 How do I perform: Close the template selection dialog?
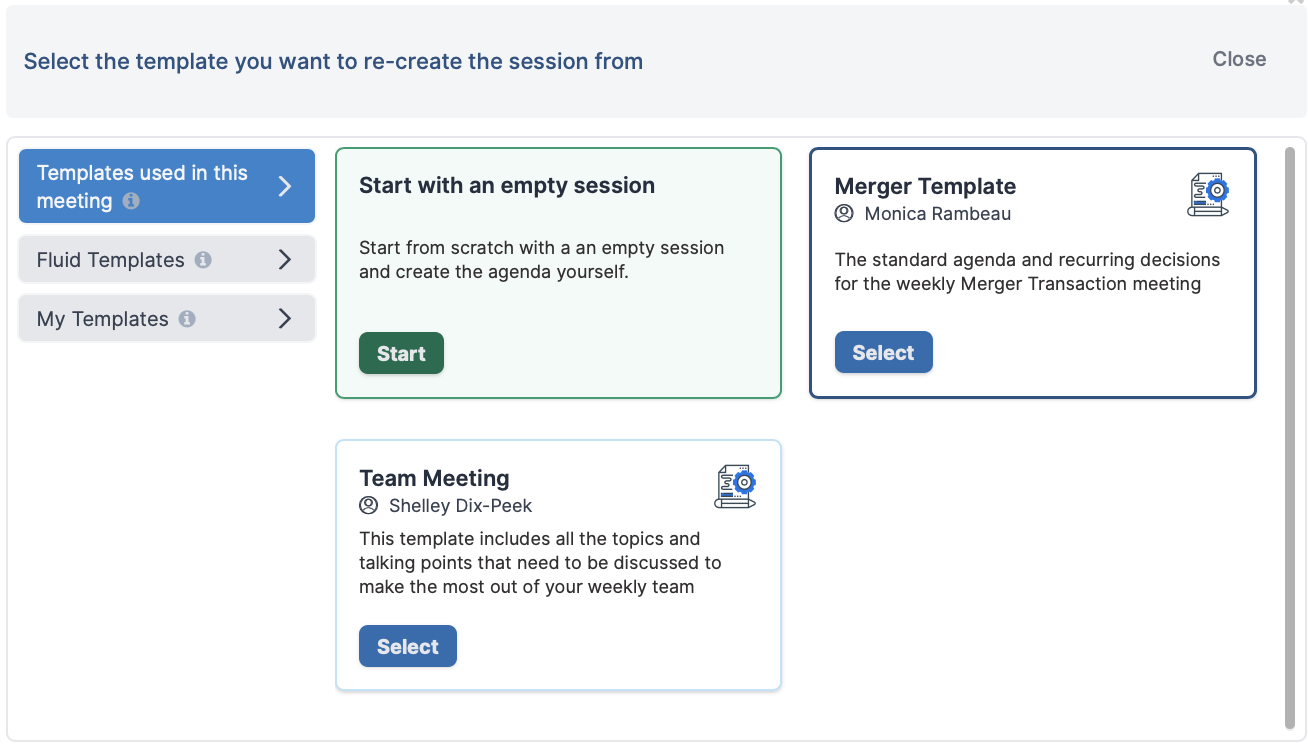pyautogui.click(x=1239, y=59)
